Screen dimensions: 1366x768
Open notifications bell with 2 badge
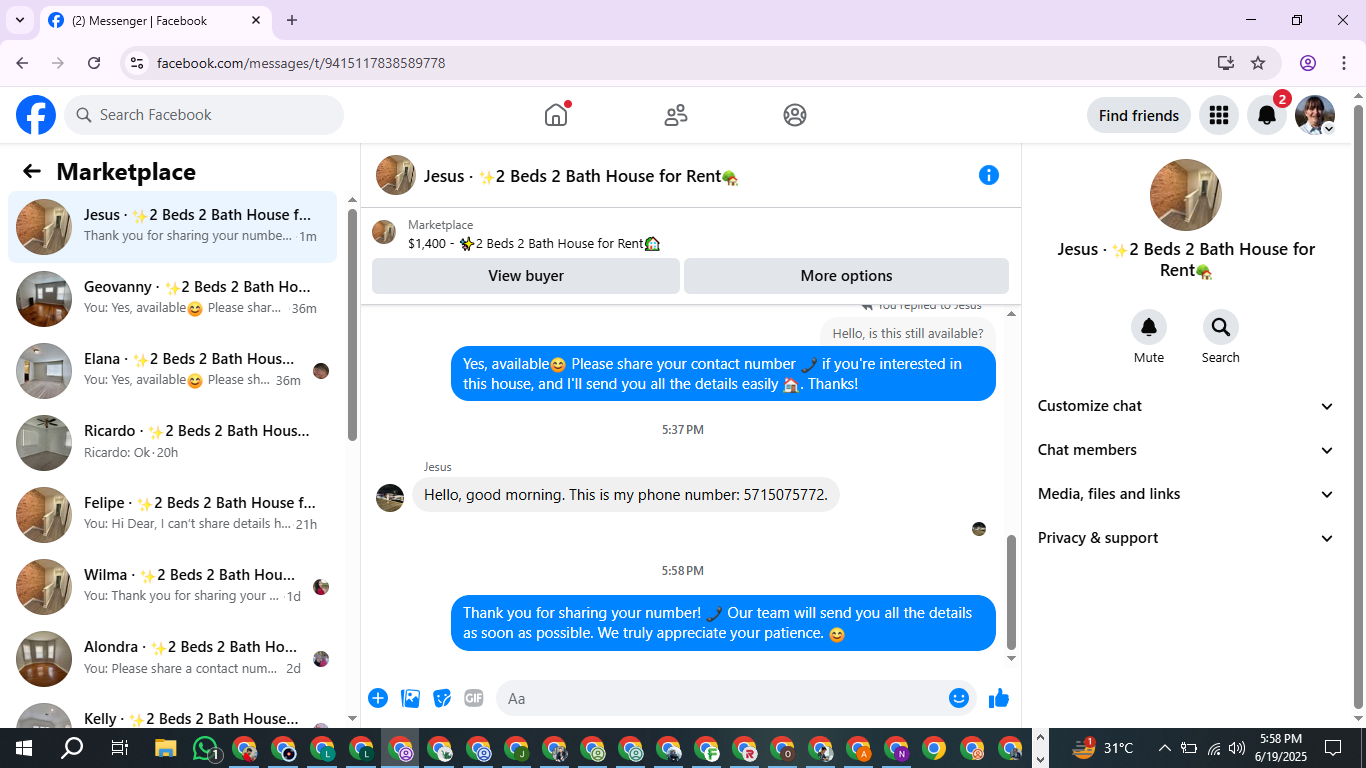(1267, 115)
